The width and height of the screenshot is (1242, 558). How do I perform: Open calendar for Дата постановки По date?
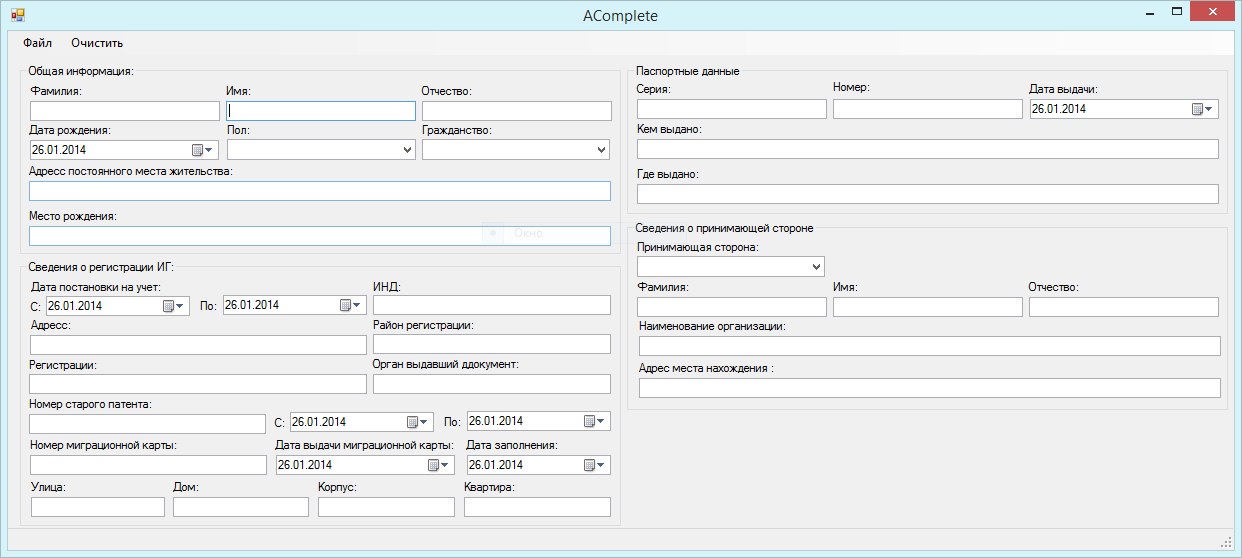pos(350,305)
